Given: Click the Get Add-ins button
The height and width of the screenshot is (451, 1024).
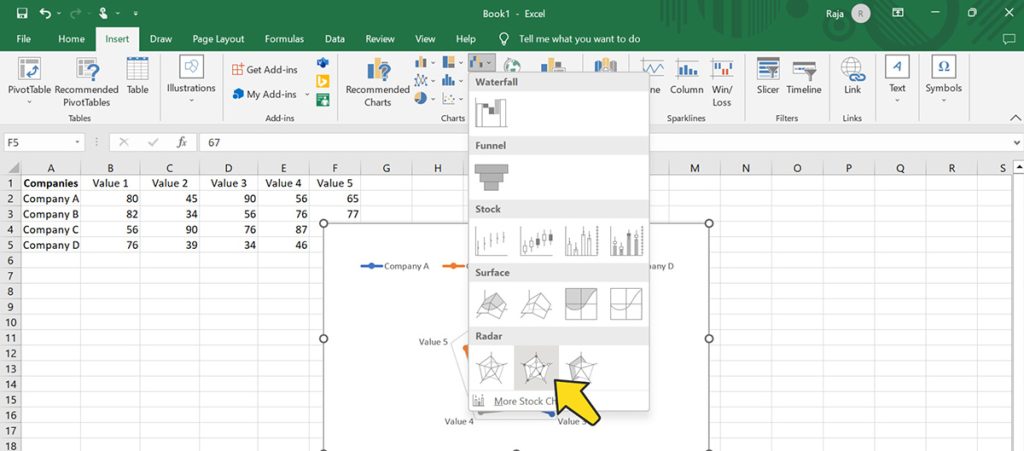Looking at the screenshot, I should pyautogui.click(x=267, y=70).
